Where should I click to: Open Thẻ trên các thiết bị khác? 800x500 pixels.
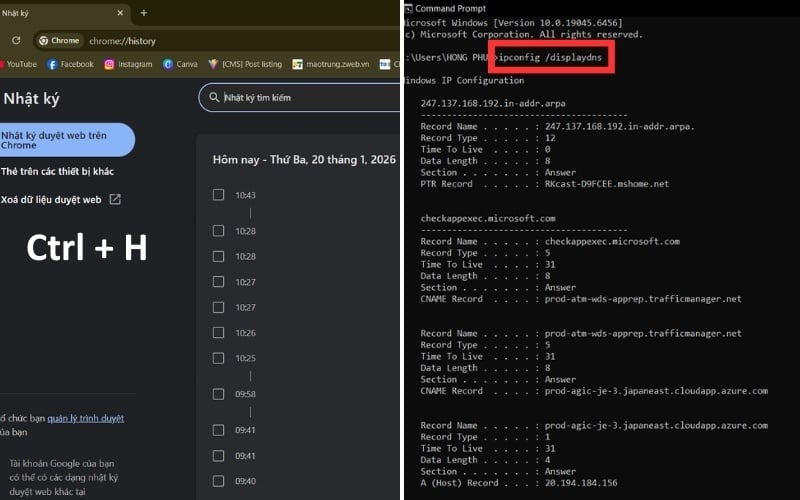click(57, 171)
